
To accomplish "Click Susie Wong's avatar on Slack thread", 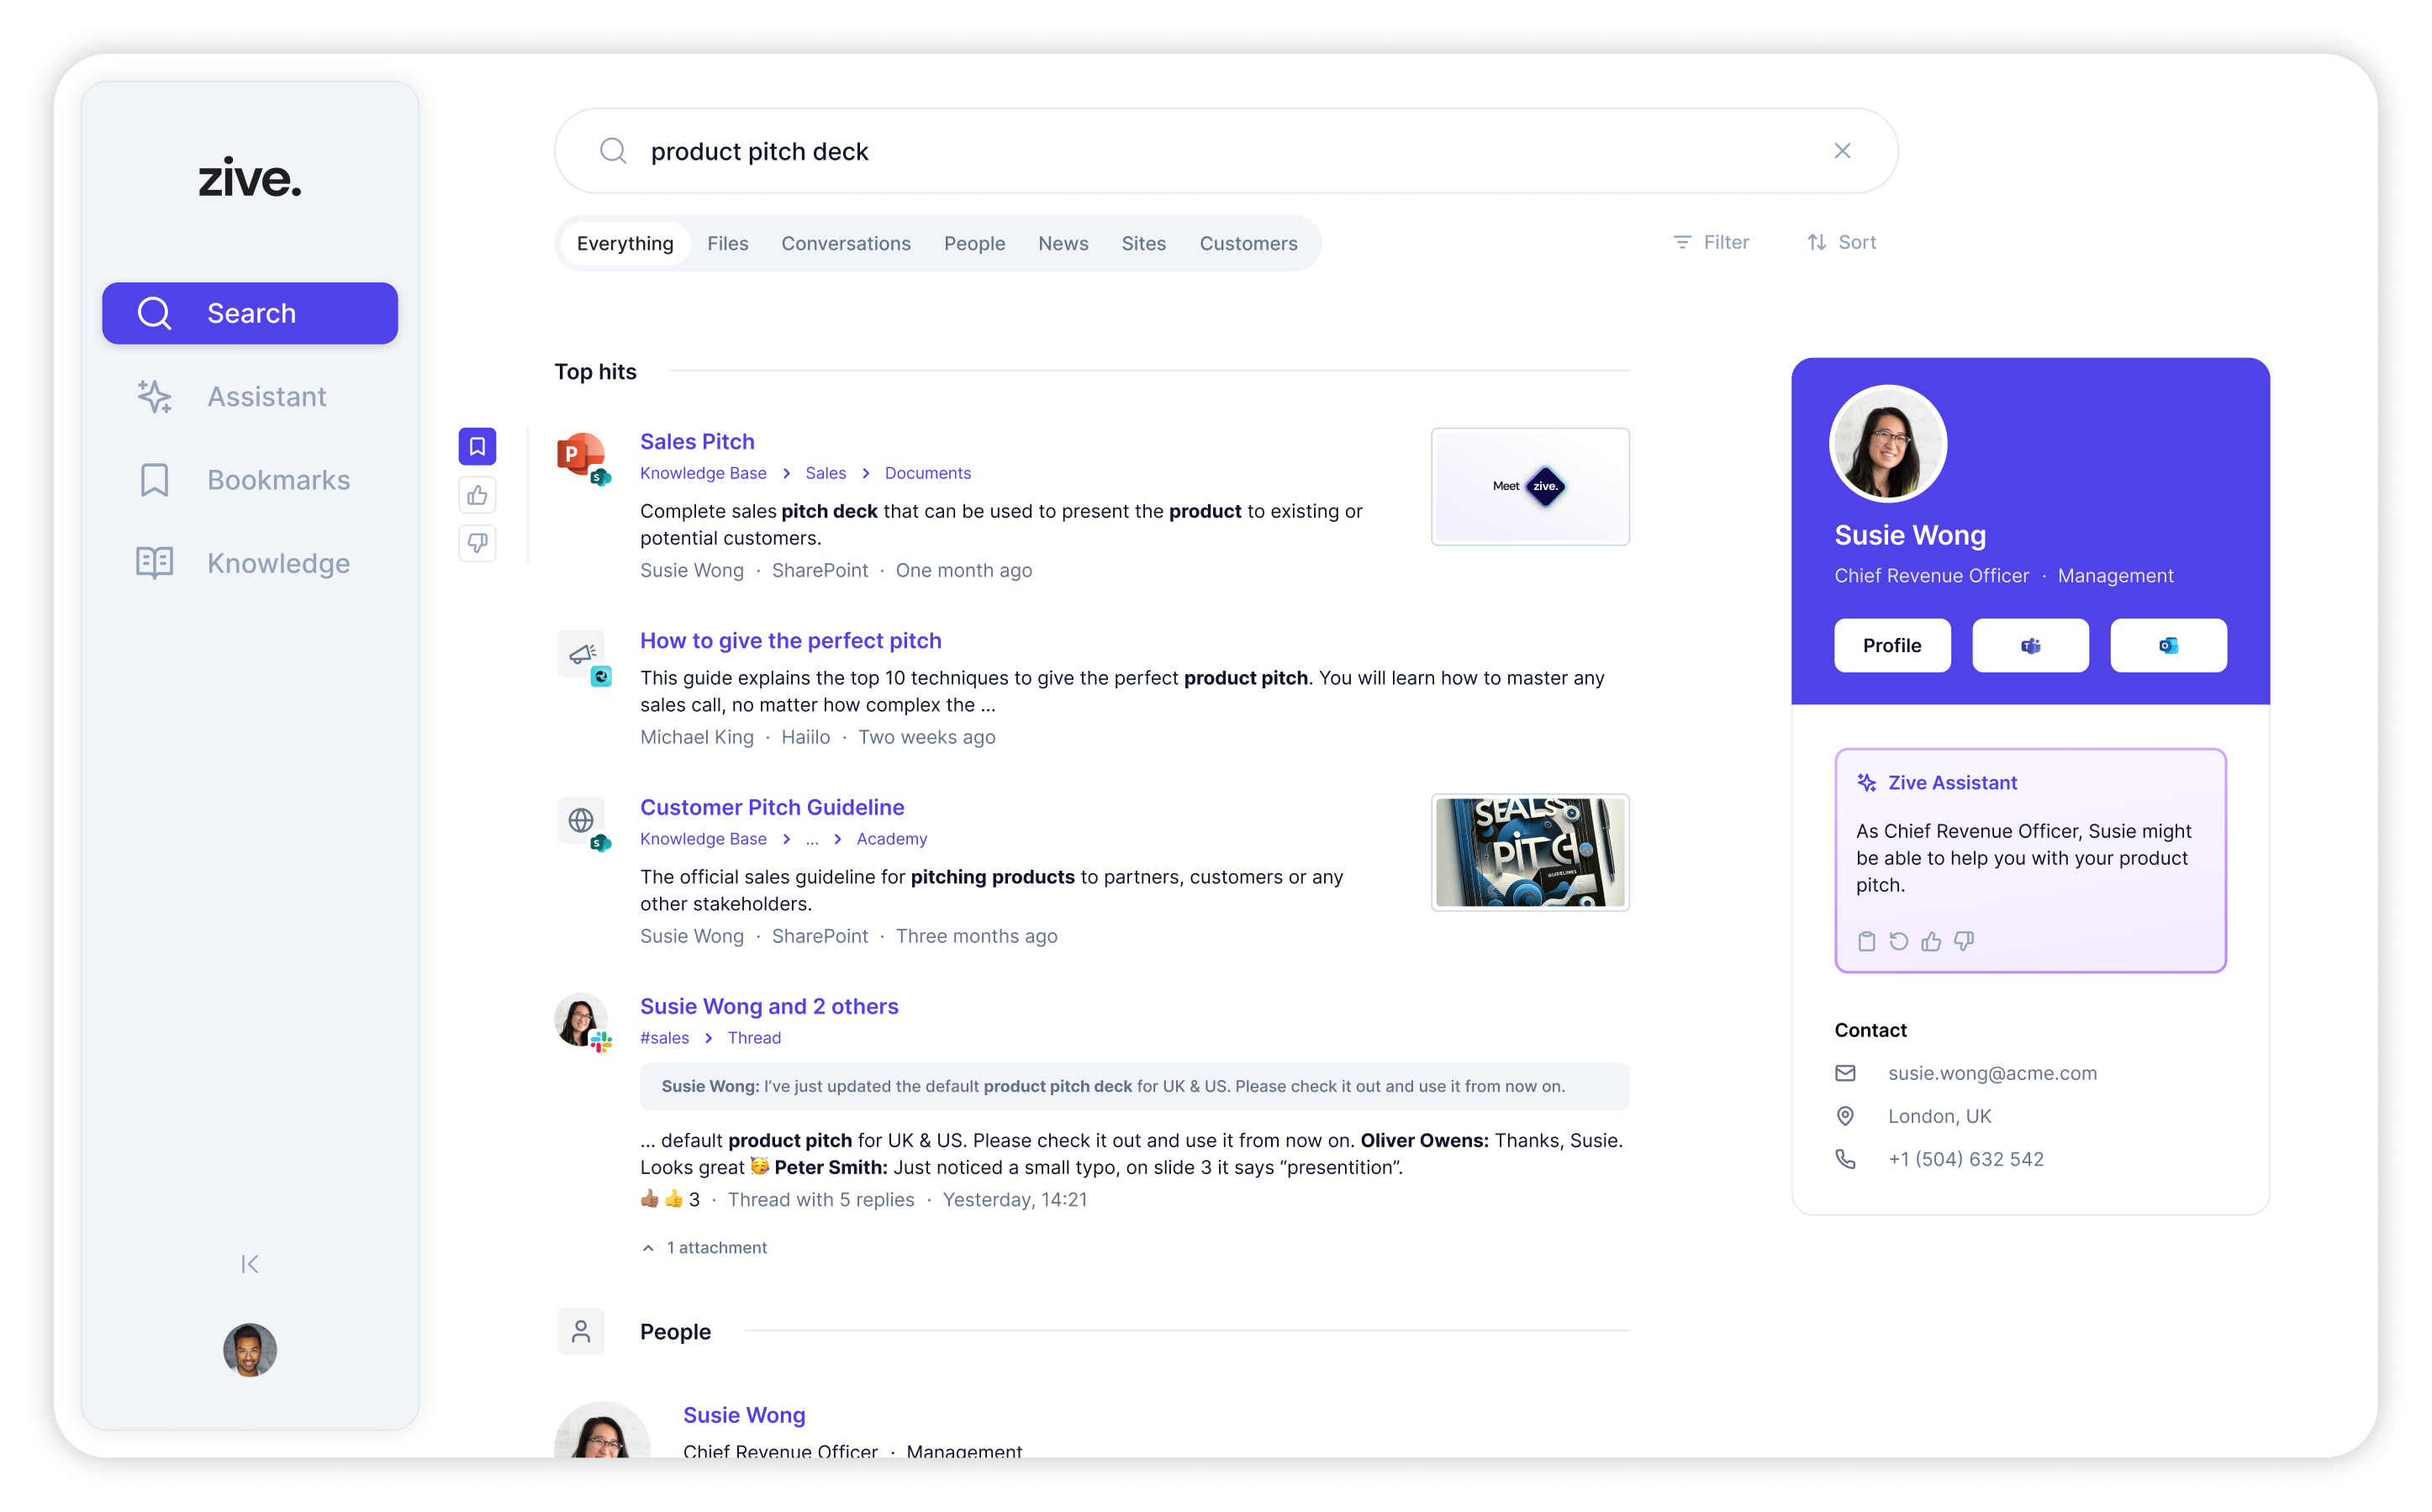I will (x=581, y=1021).
